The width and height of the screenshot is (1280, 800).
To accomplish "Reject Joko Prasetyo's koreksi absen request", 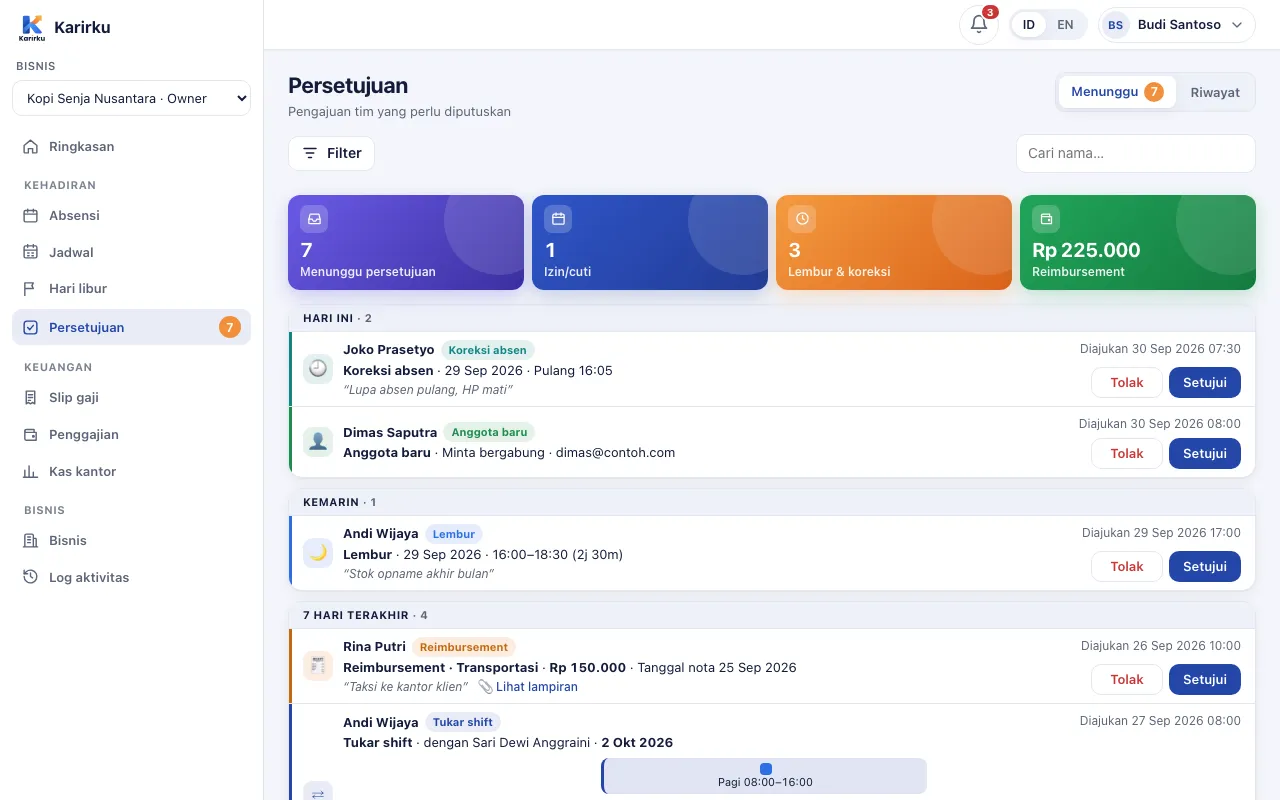I will [x=1126, y=382].
